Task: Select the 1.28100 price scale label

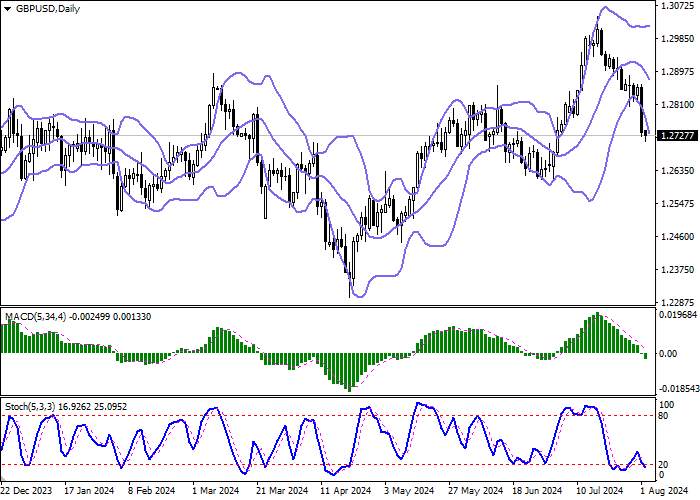Action: click(678, 105)
